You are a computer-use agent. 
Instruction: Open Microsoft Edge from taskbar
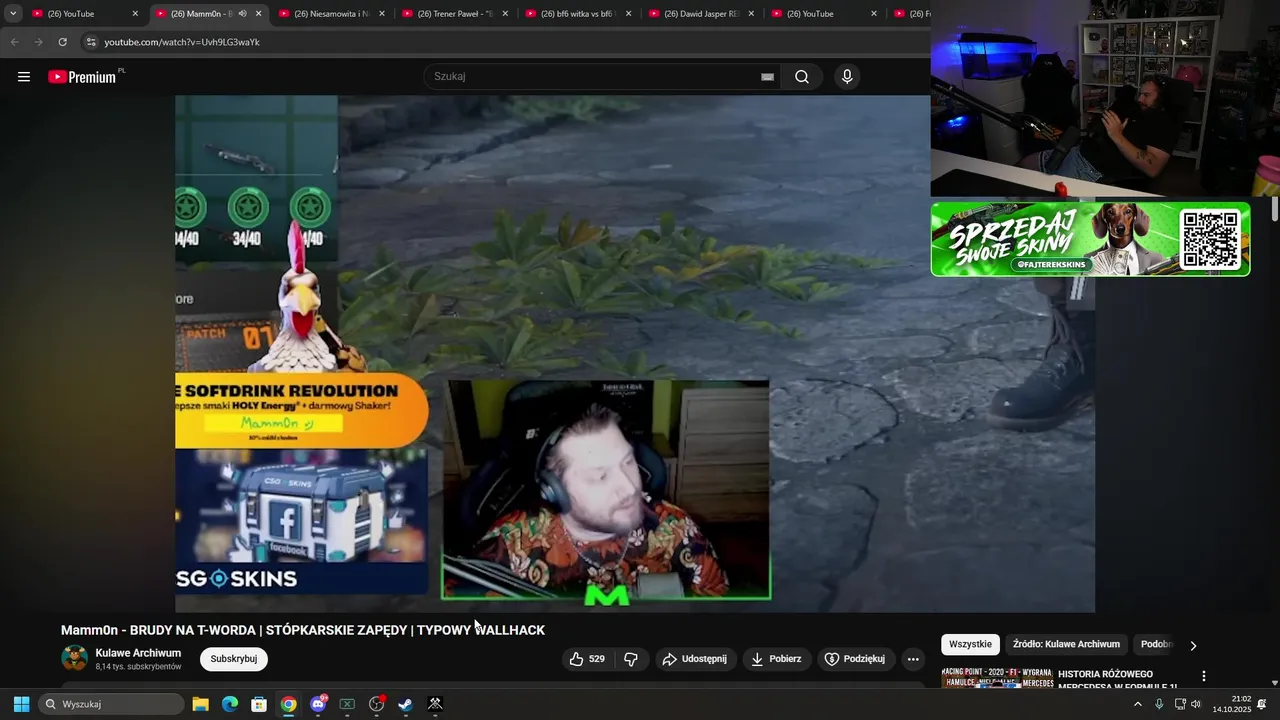point(230,704)
